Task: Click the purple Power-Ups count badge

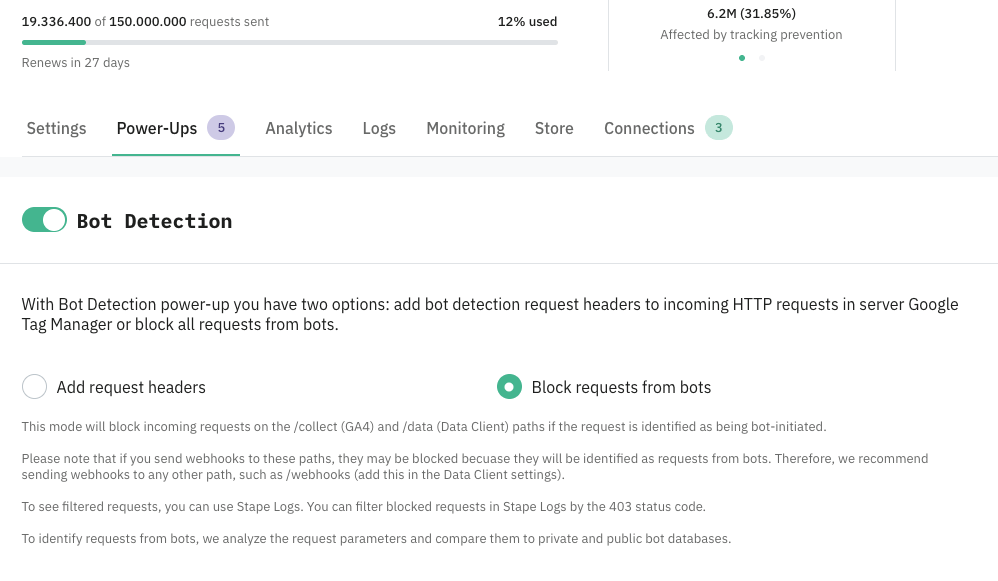Action: (x=221, y=128)
